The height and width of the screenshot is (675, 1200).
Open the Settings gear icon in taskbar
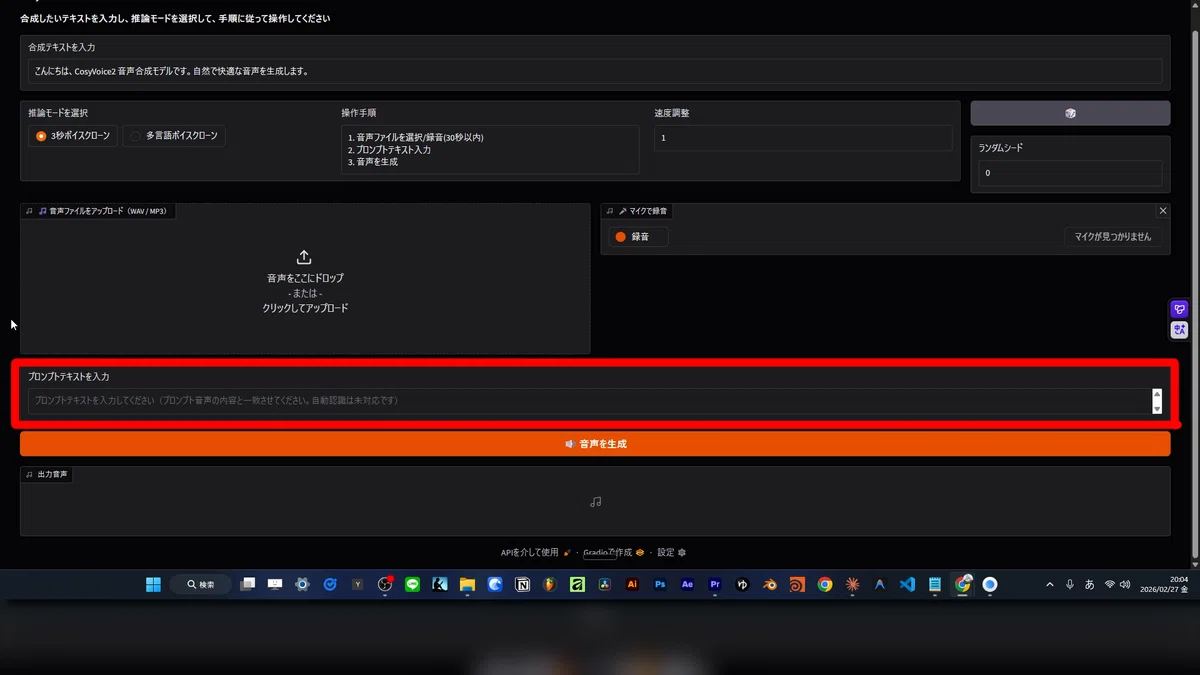point(302,585)
